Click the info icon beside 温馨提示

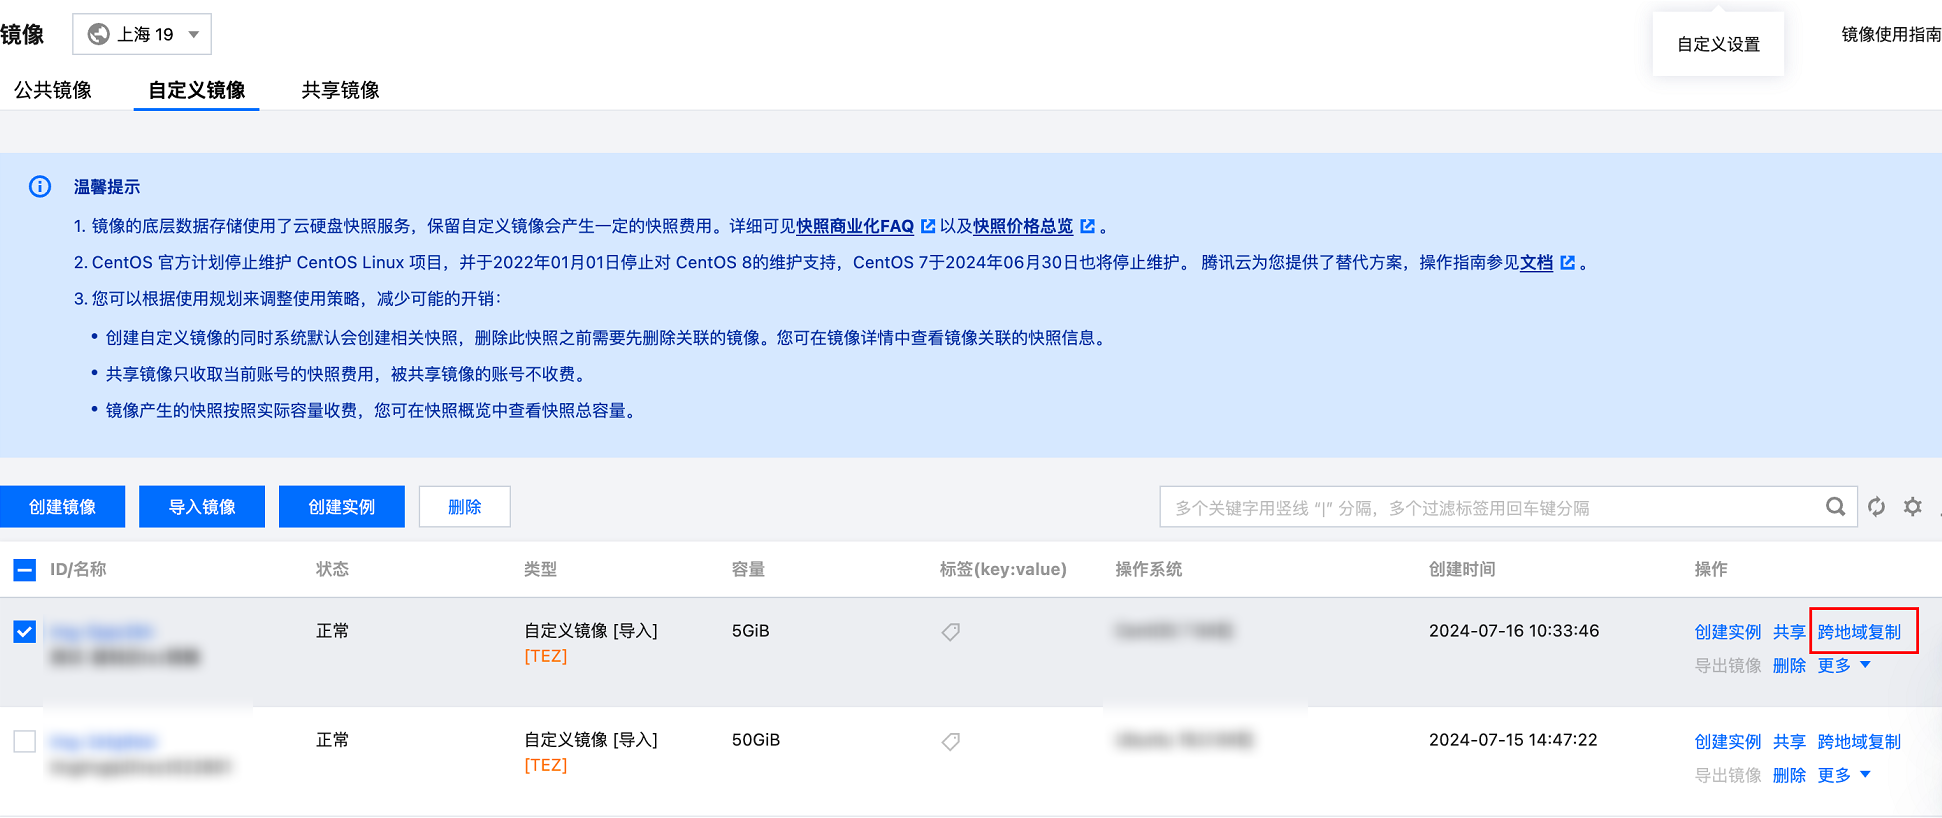(x=40, y=187)
